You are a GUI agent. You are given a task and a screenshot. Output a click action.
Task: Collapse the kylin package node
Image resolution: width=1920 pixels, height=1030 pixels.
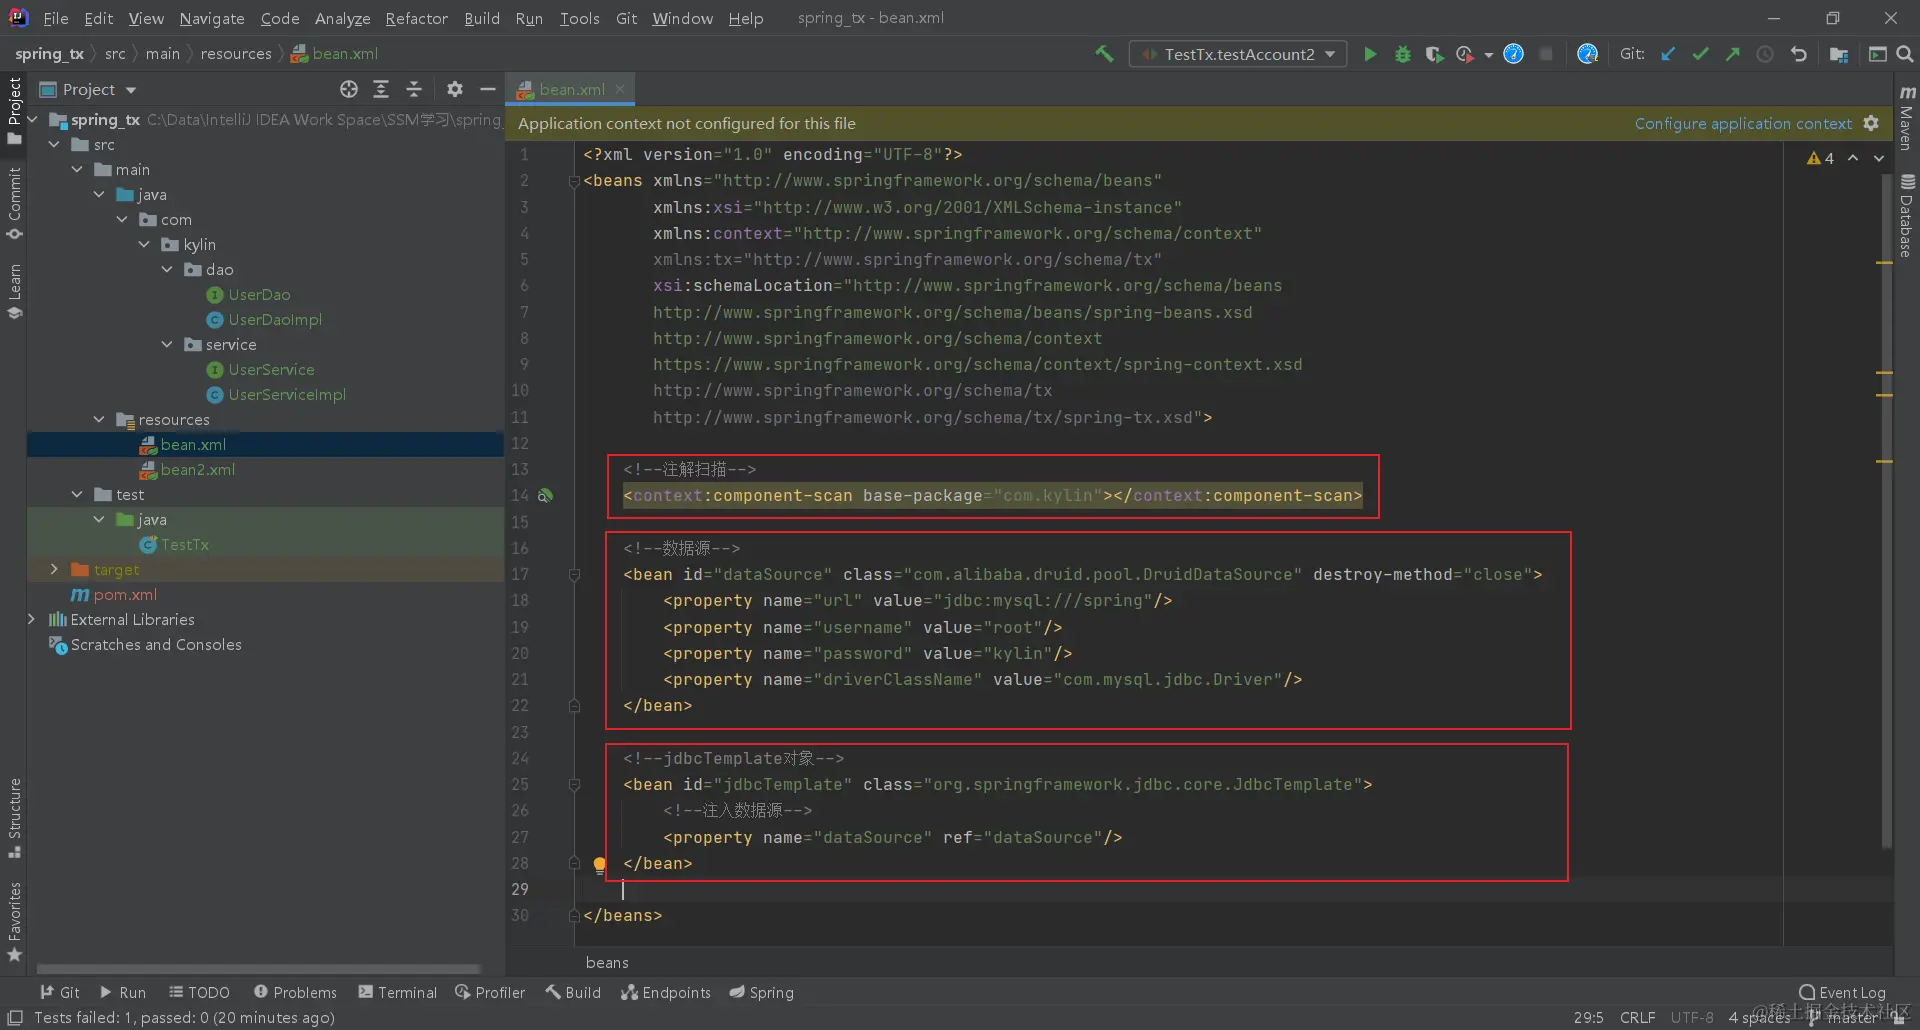[x=144, y=244]
